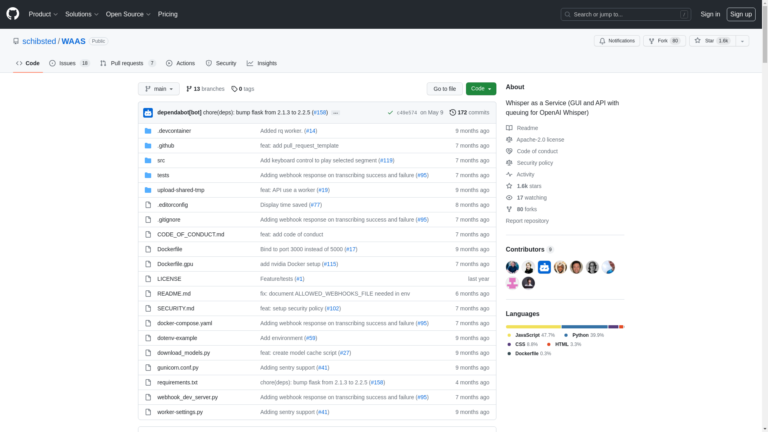Expand the Product menu in header

point(42,14)
